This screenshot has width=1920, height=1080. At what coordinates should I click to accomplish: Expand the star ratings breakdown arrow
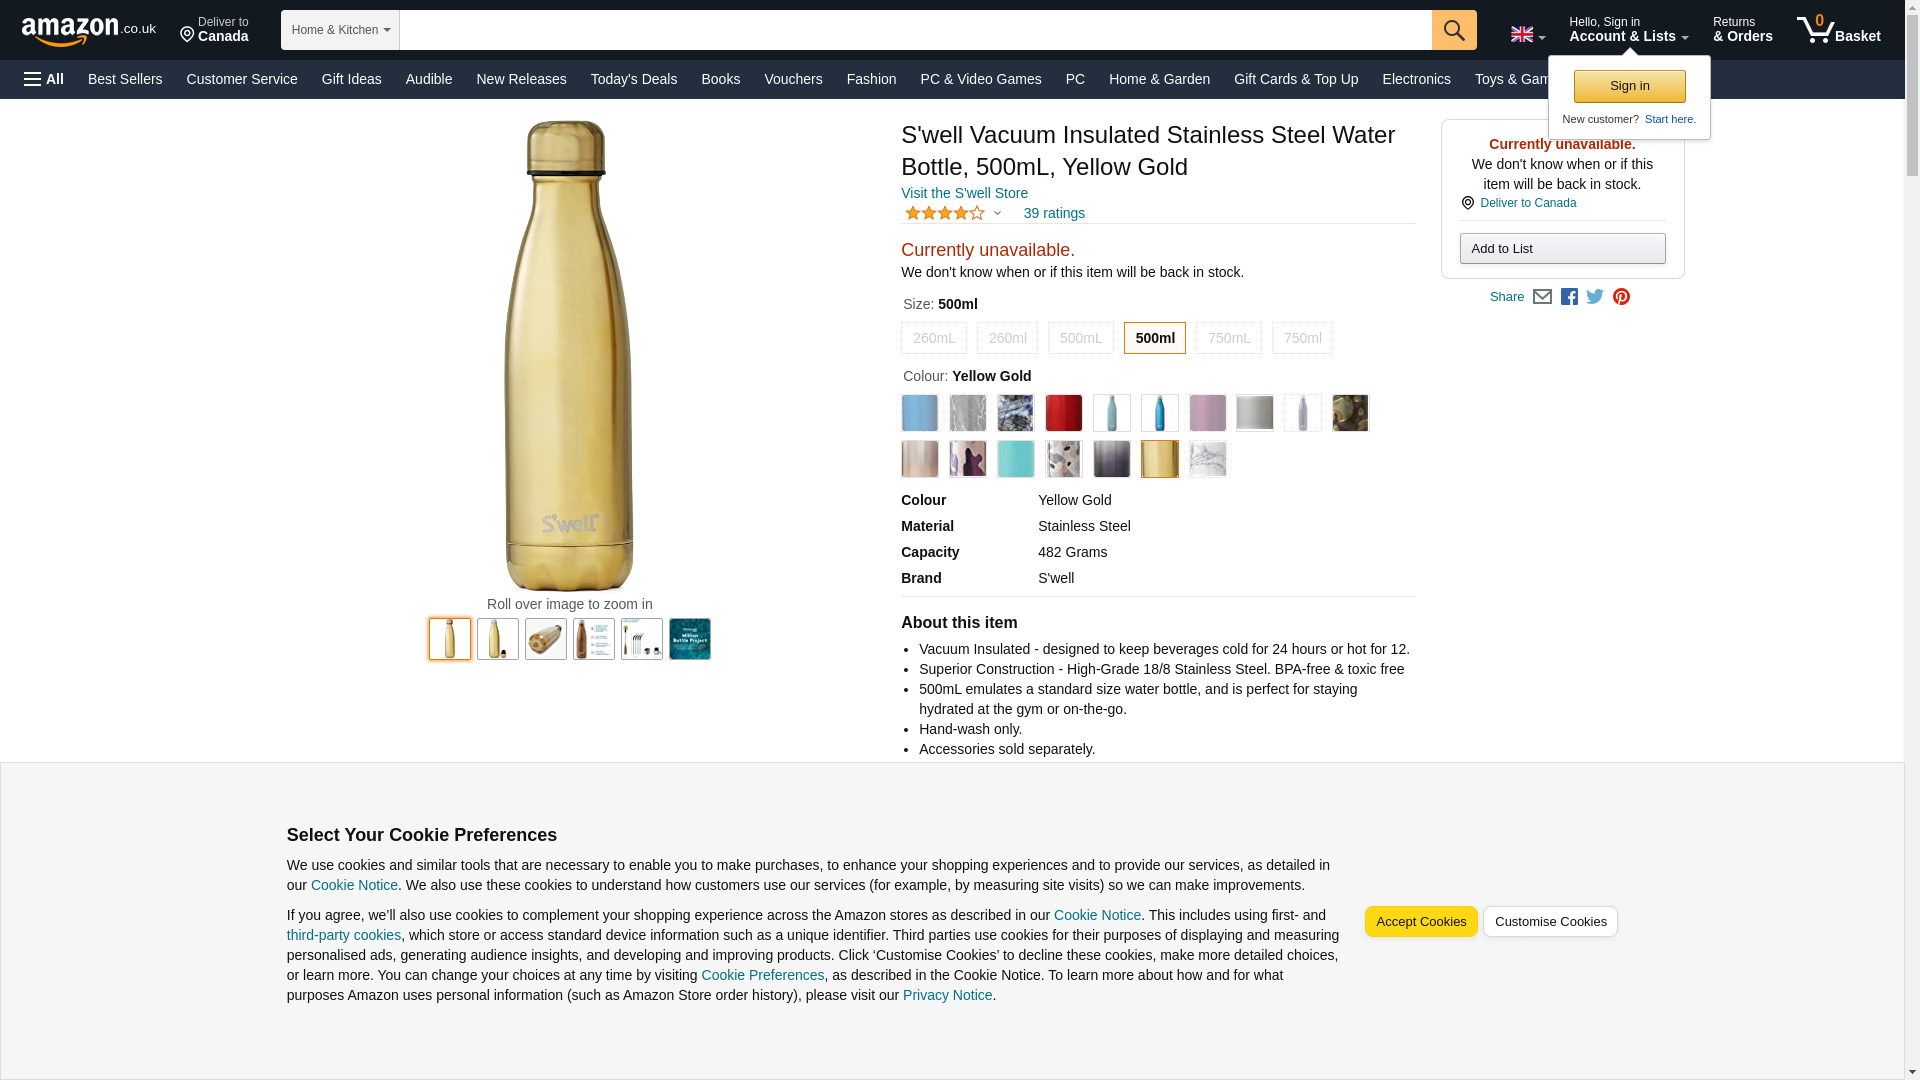click(x=997, y=213)
